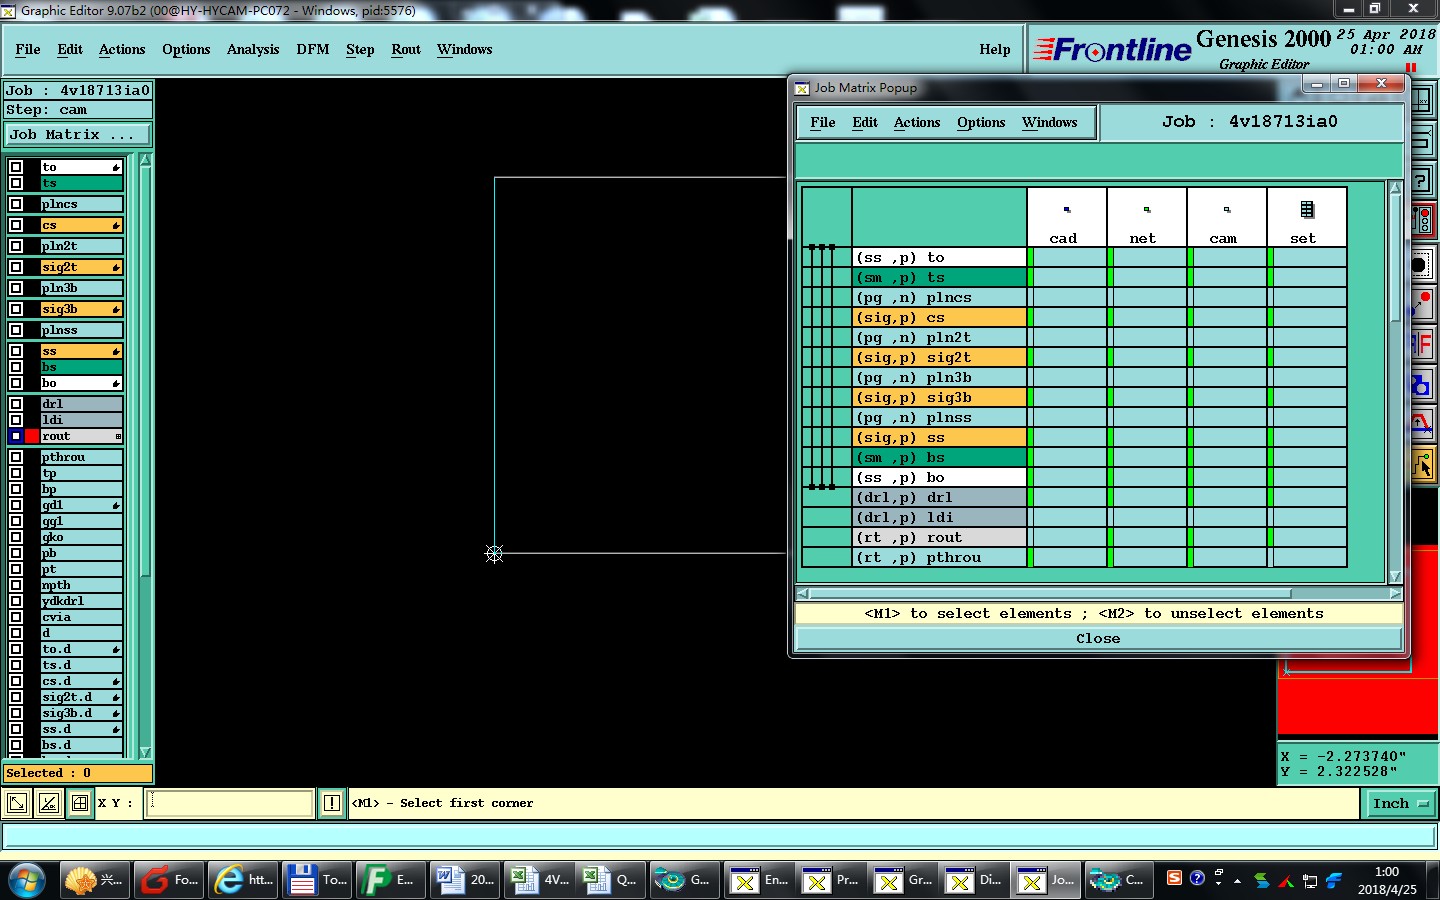Toggle display of the 'rout' layer

(16, 436)
